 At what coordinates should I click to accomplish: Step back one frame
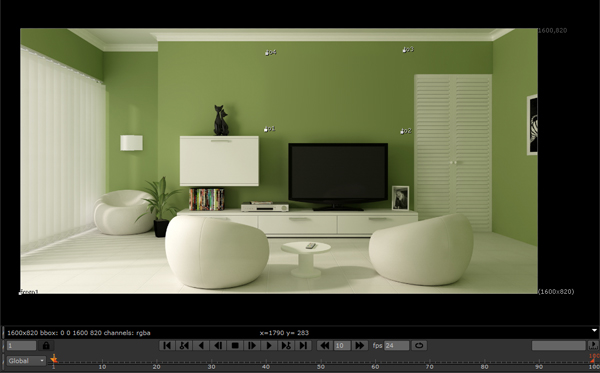click(218, 345)
